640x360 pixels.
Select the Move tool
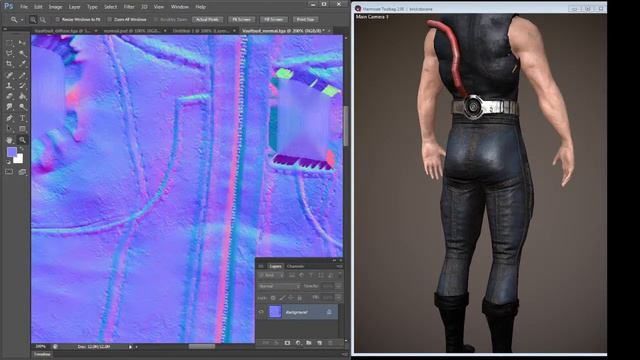coord(22,42)
